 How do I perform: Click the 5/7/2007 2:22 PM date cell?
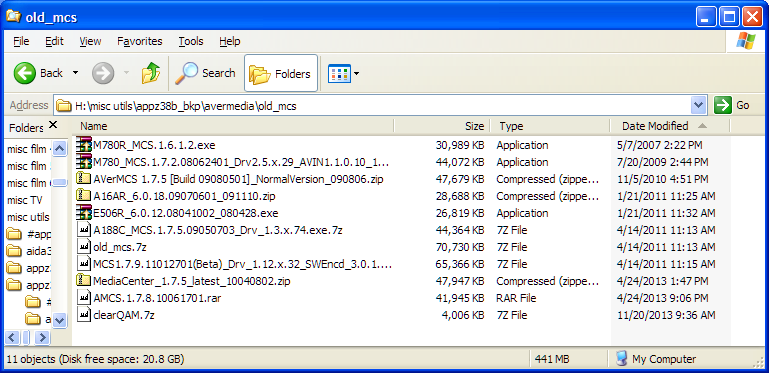pos(660,145)
